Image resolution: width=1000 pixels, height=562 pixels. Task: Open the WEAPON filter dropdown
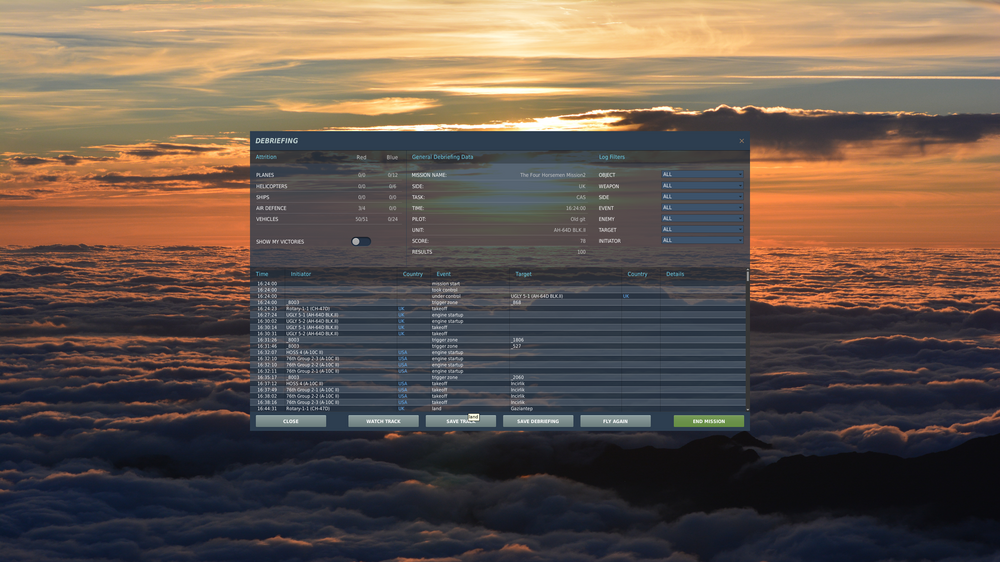click(702, 186)
